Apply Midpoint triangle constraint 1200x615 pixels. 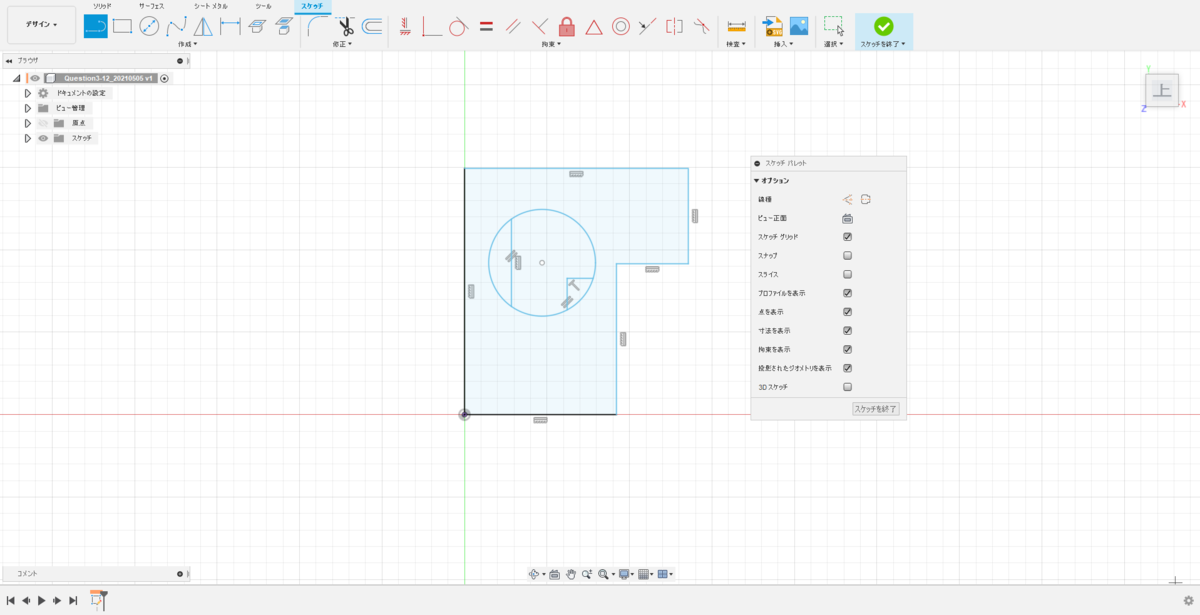coord(594,27)
